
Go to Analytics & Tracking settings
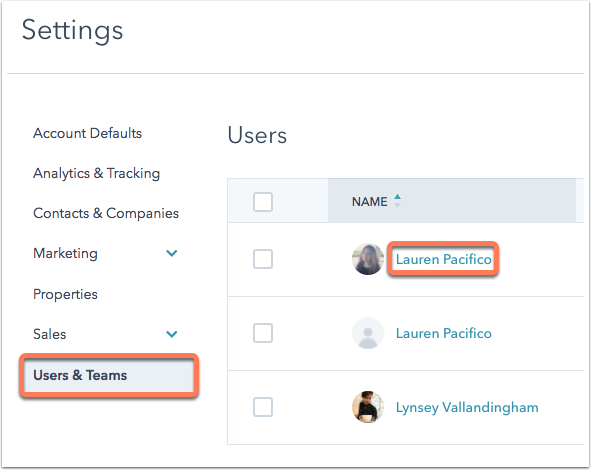pyautogui.click(x=96, y=173)
